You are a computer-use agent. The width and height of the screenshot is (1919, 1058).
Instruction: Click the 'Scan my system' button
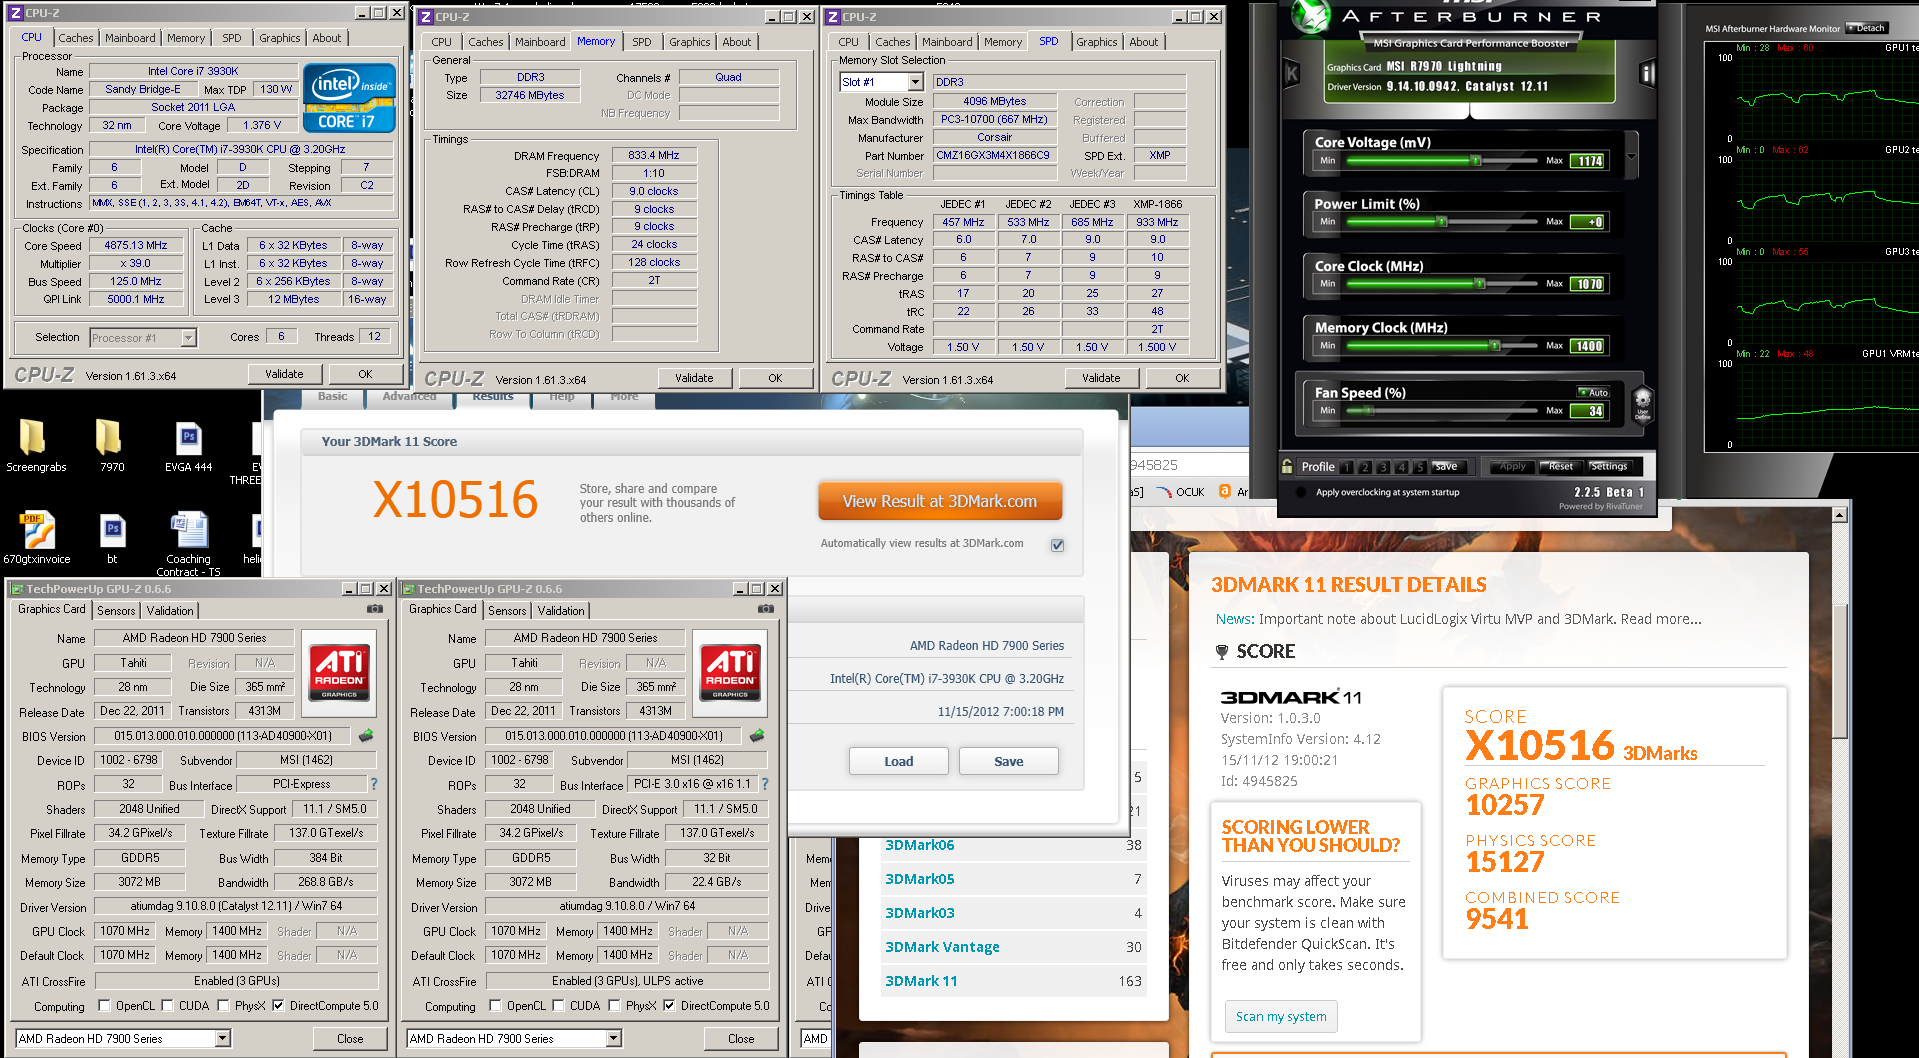click(x=1281, y=1016)
